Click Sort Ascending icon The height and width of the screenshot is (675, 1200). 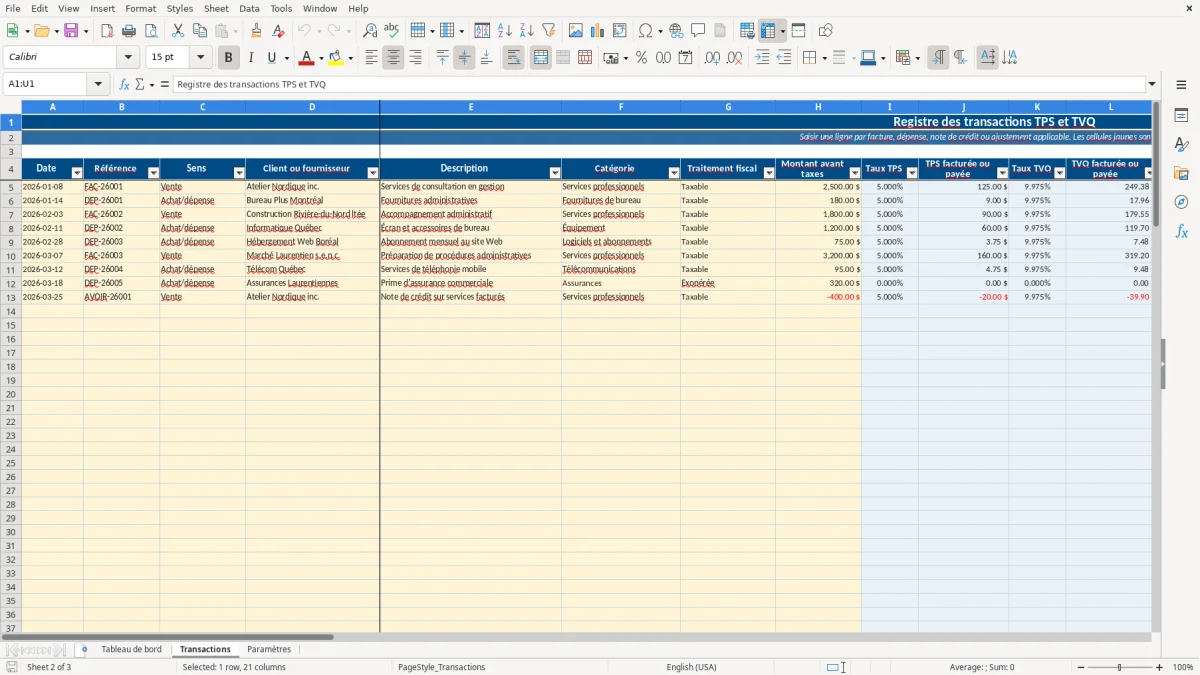tap(505, 31)
